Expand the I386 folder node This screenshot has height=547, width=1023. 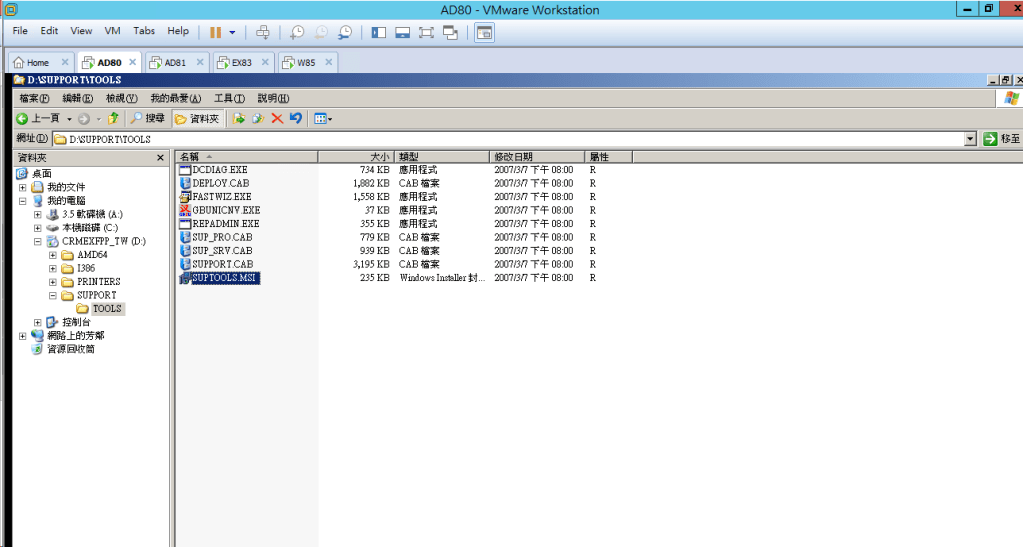53,268
